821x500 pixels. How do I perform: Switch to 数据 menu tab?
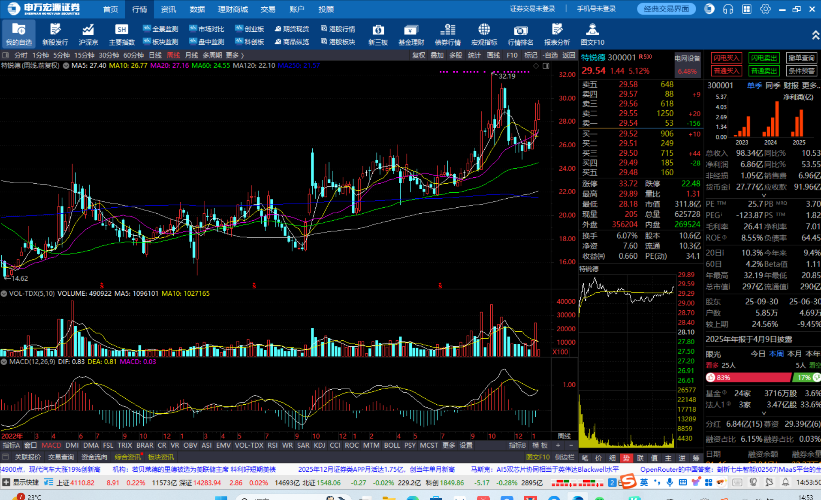coord(197,9)
